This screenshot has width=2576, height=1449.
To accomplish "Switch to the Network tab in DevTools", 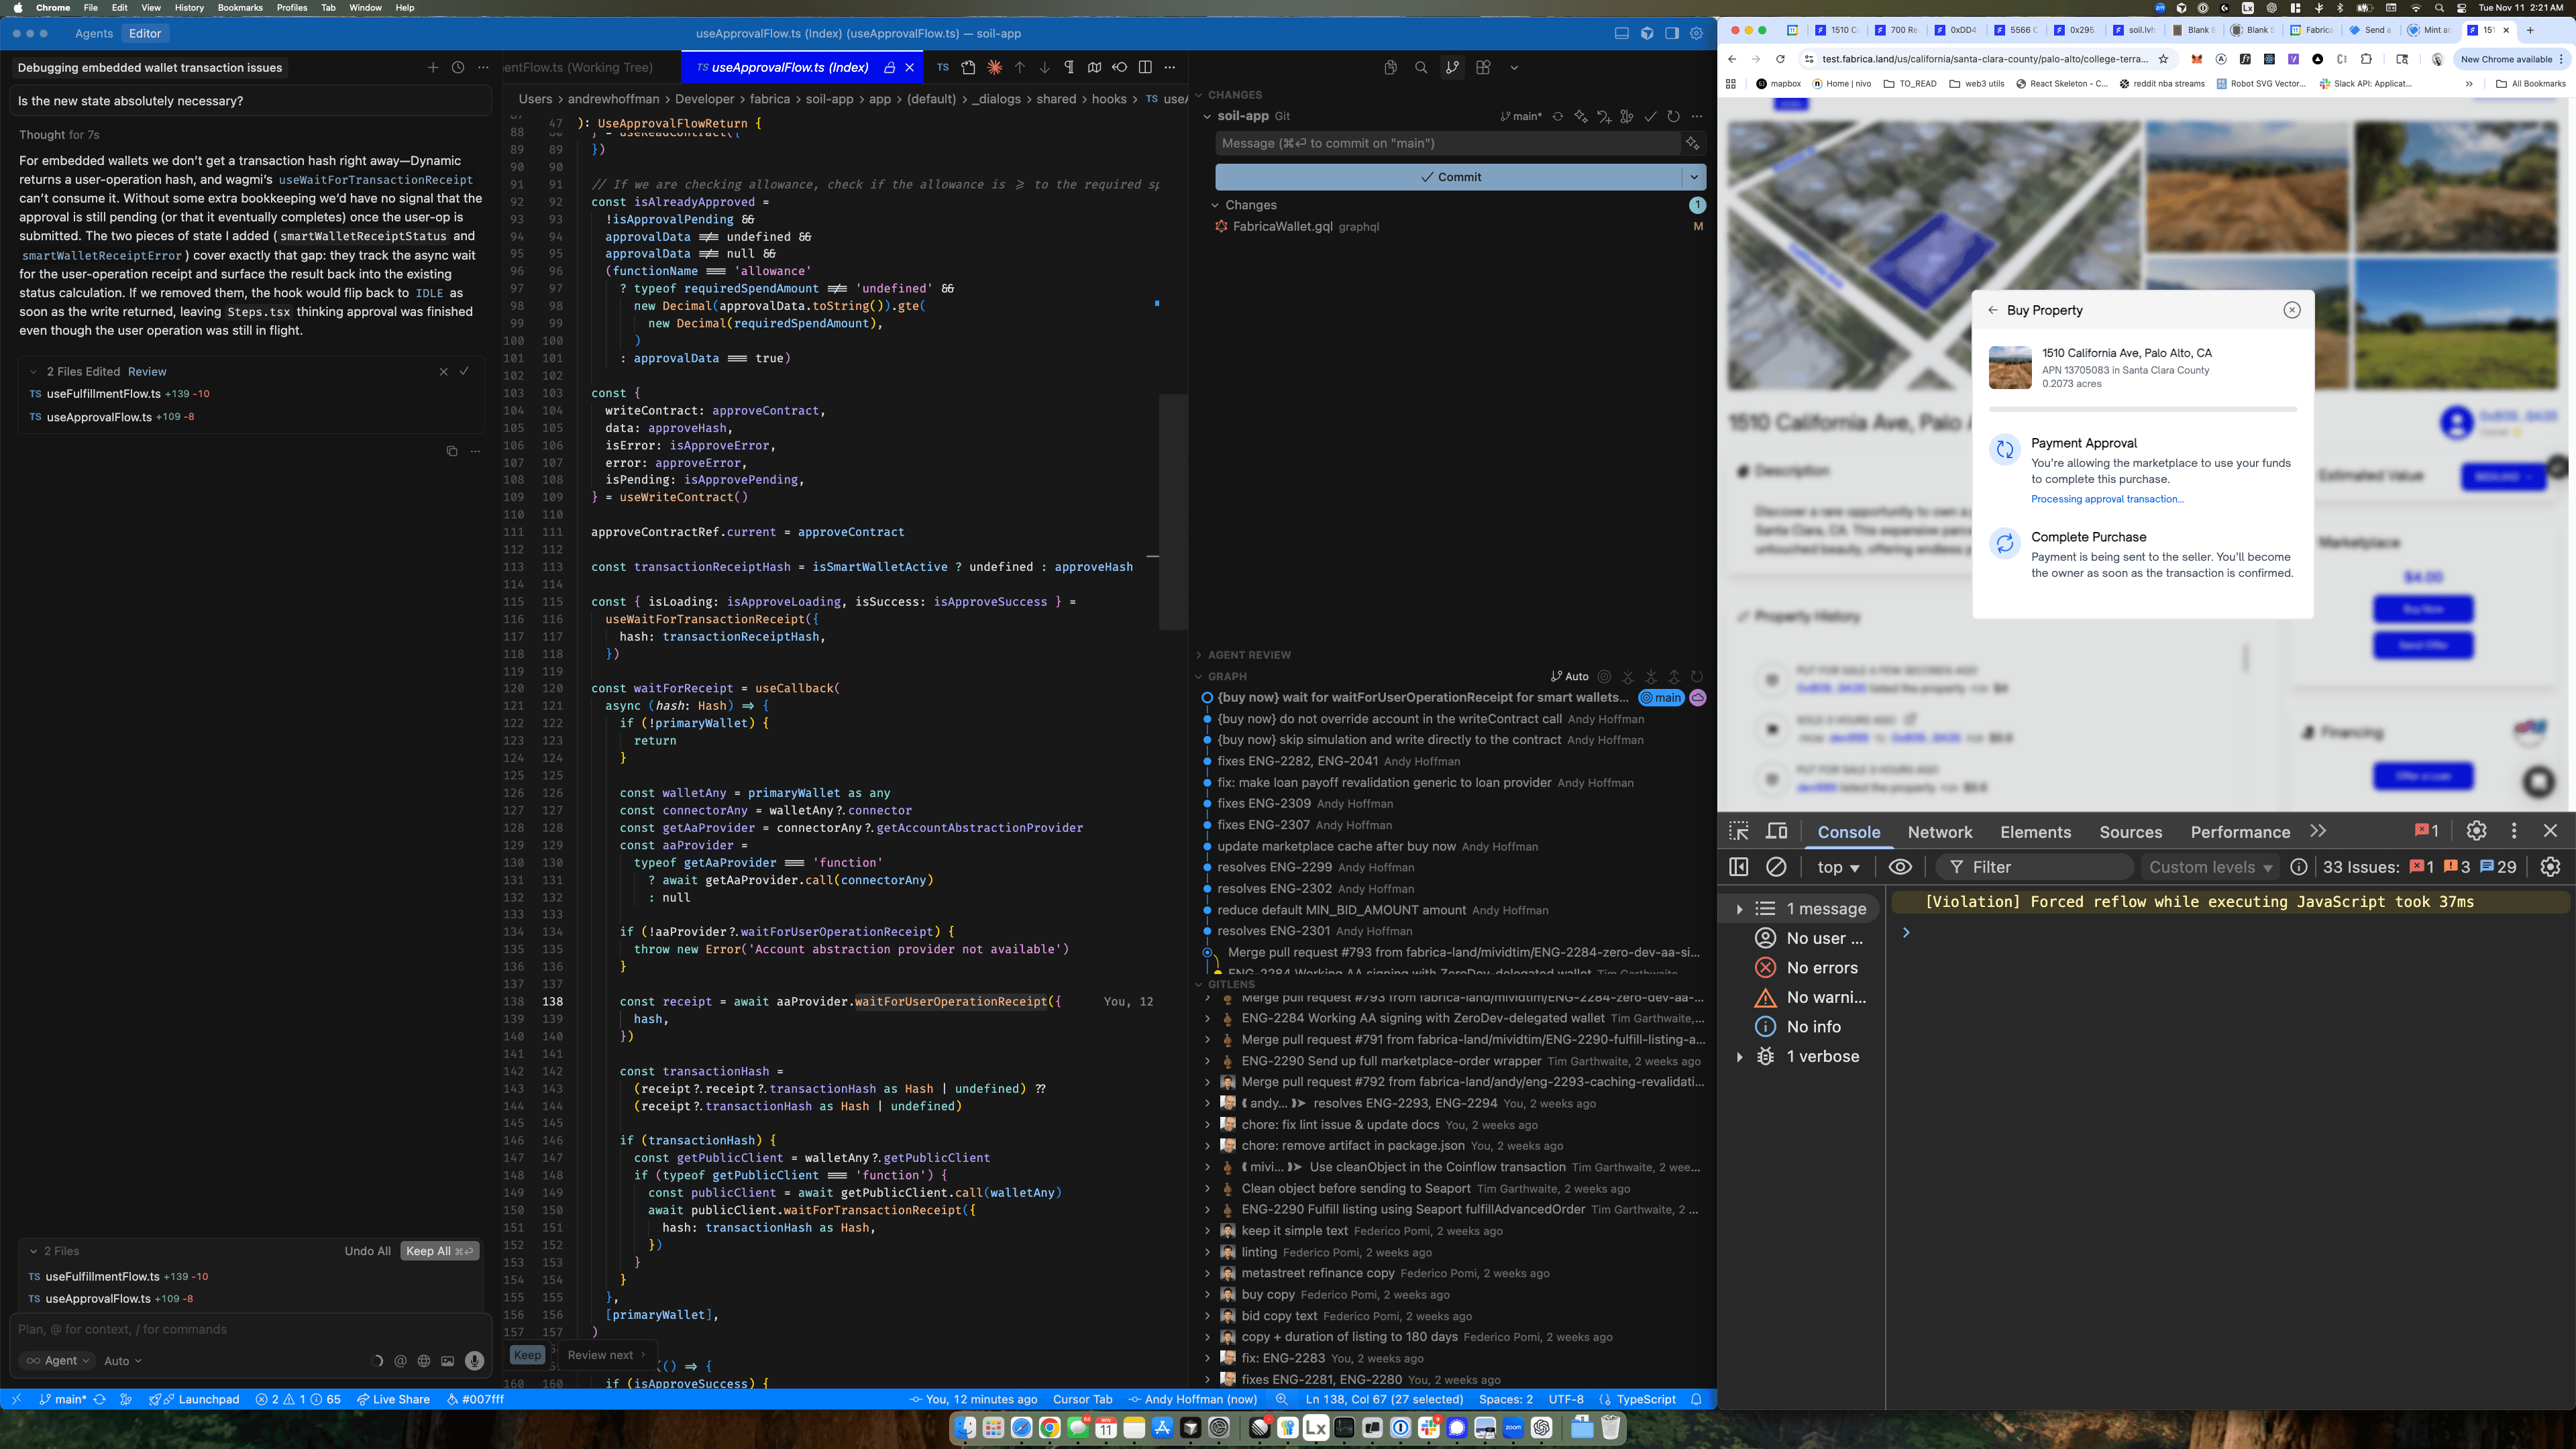I will [1940, 832].
